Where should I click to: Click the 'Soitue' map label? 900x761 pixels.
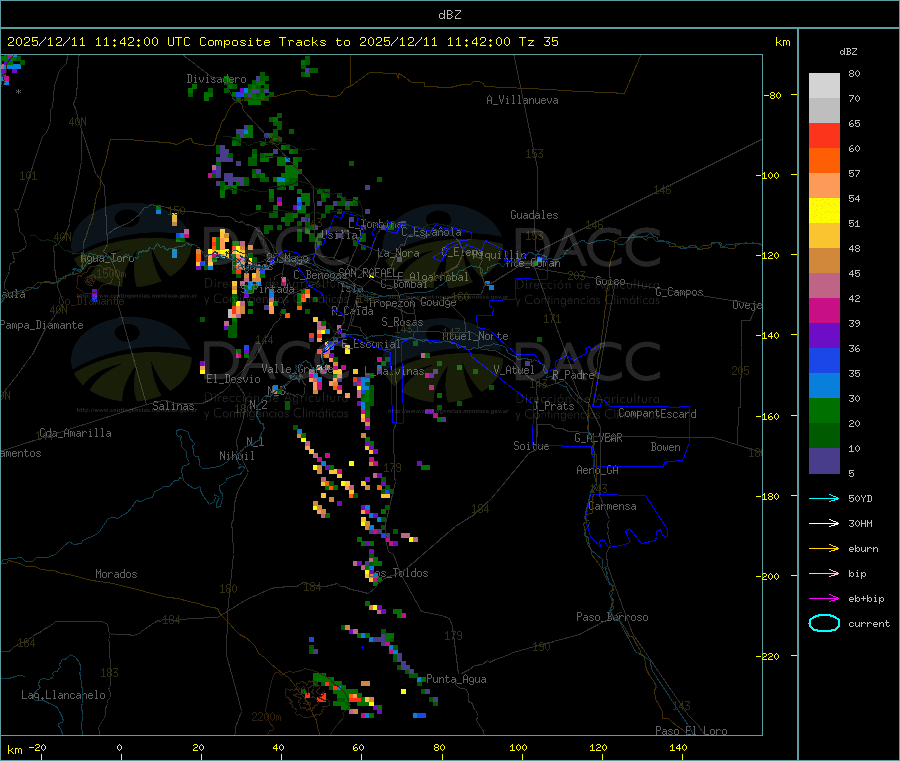(531, 446)
